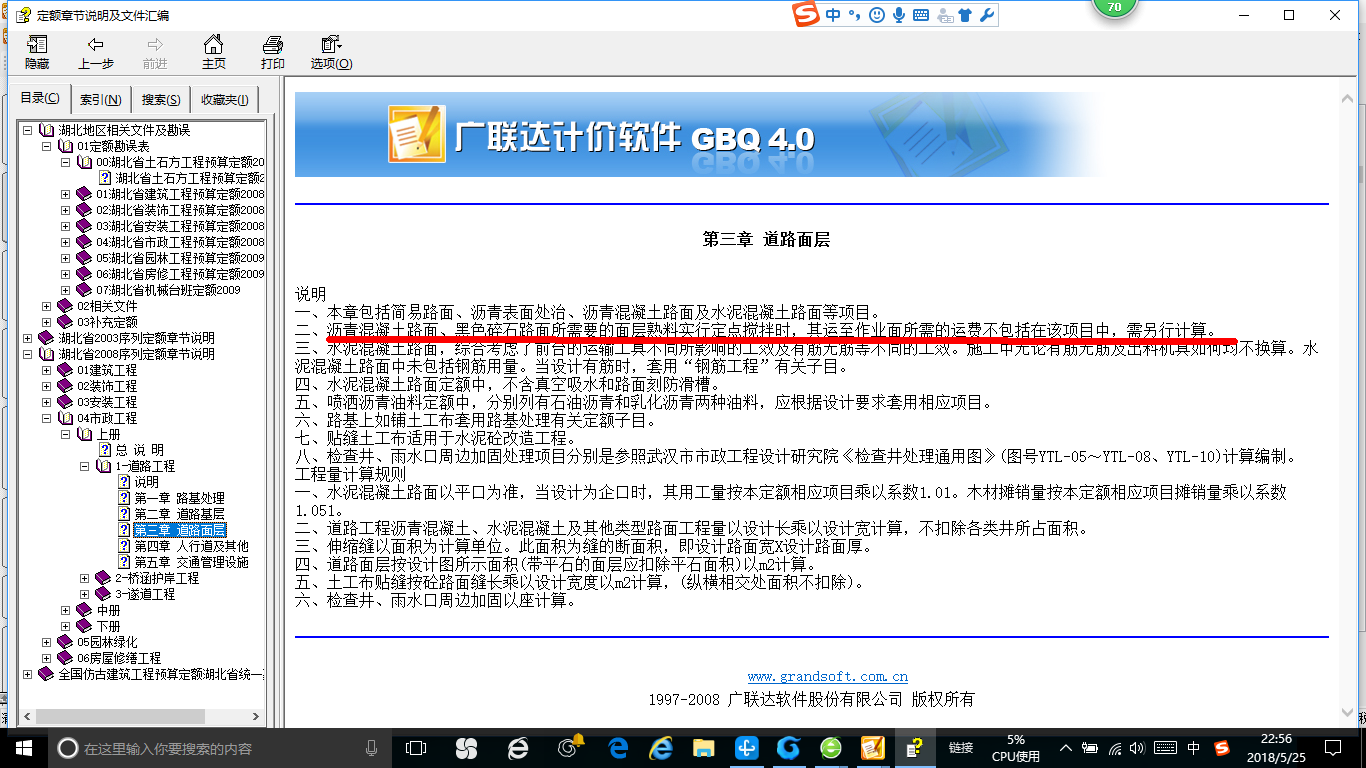
Task: Open the smiley emoji icon in Sogou bar
Action: [877, 15]
